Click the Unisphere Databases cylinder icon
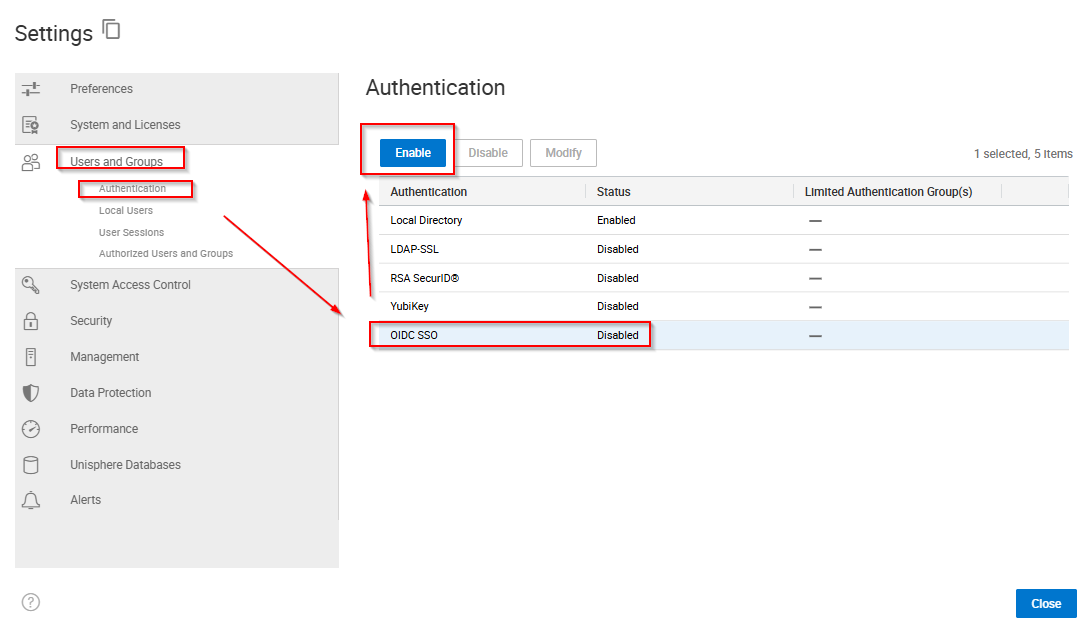Image resolution: width=1085 pixels, height=633 pixels. [31, 465]
